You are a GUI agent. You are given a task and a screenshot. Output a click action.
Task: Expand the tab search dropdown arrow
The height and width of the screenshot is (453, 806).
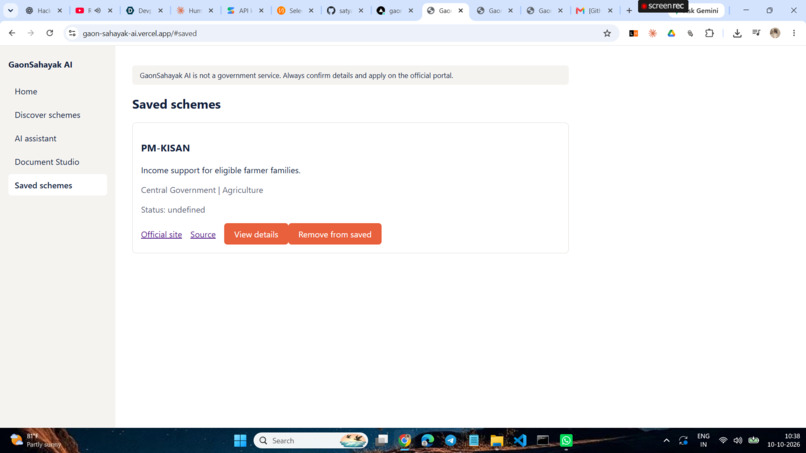point(10,10)
